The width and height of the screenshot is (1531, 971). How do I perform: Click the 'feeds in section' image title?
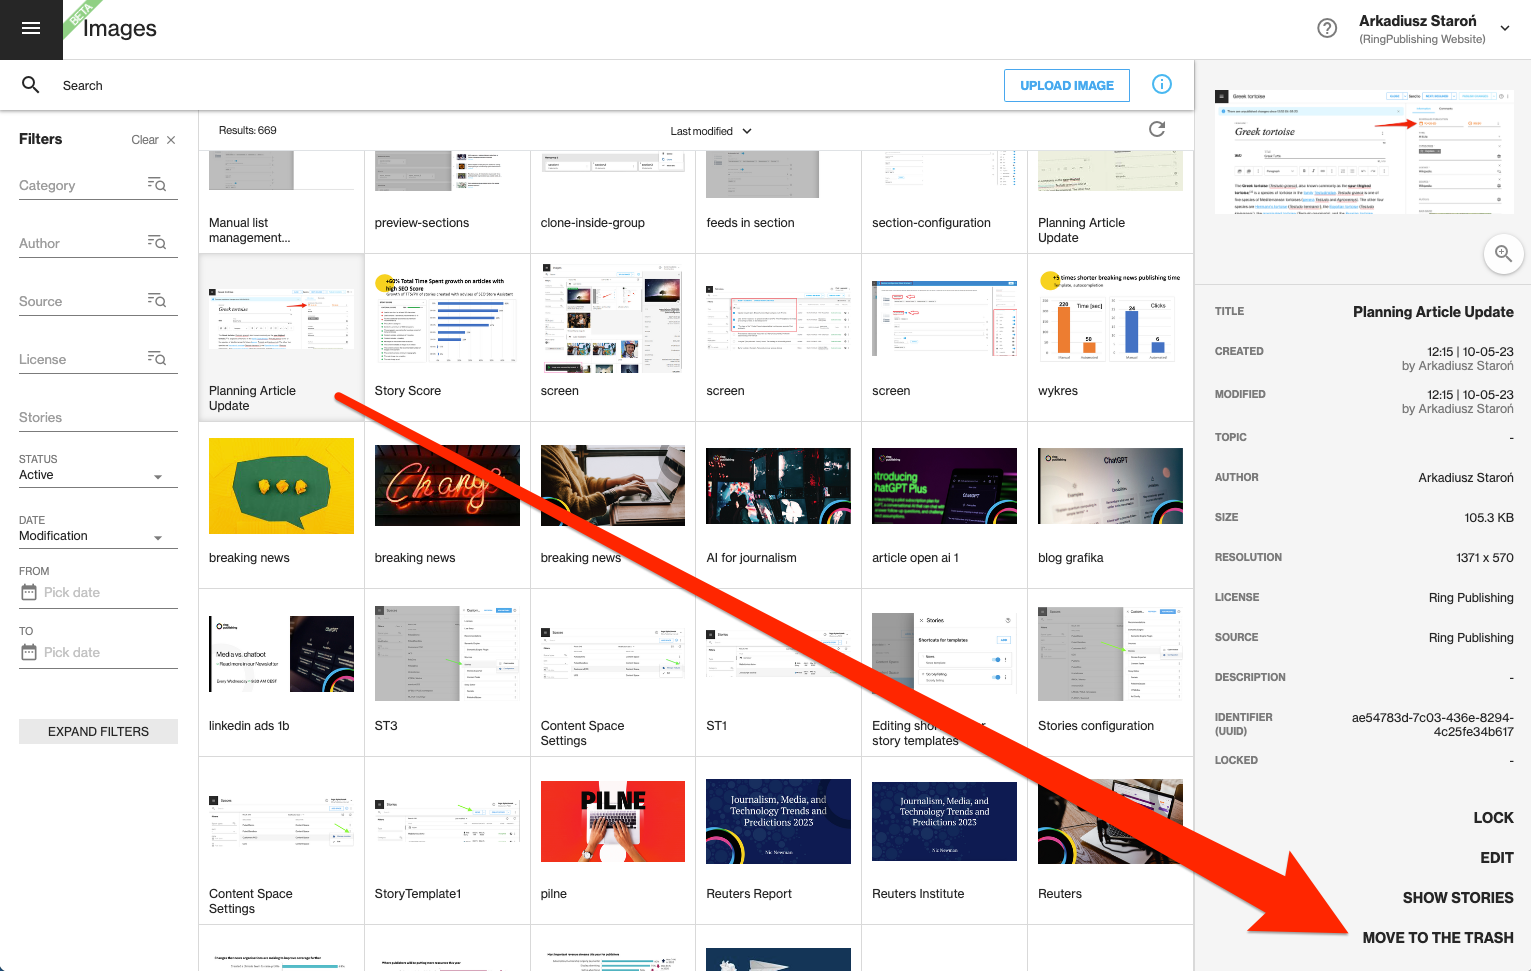750,223
